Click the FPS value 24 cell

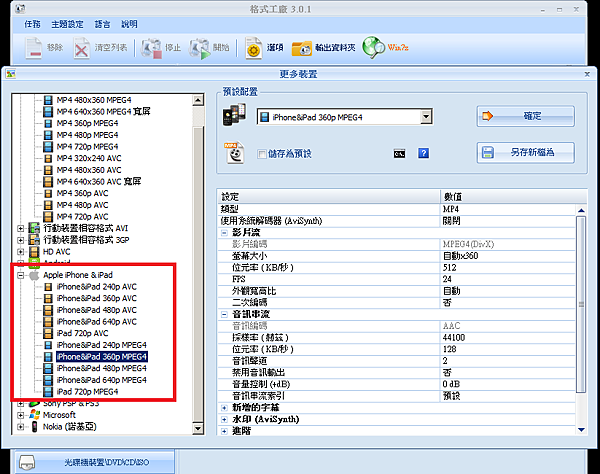[x=508, y=279]
